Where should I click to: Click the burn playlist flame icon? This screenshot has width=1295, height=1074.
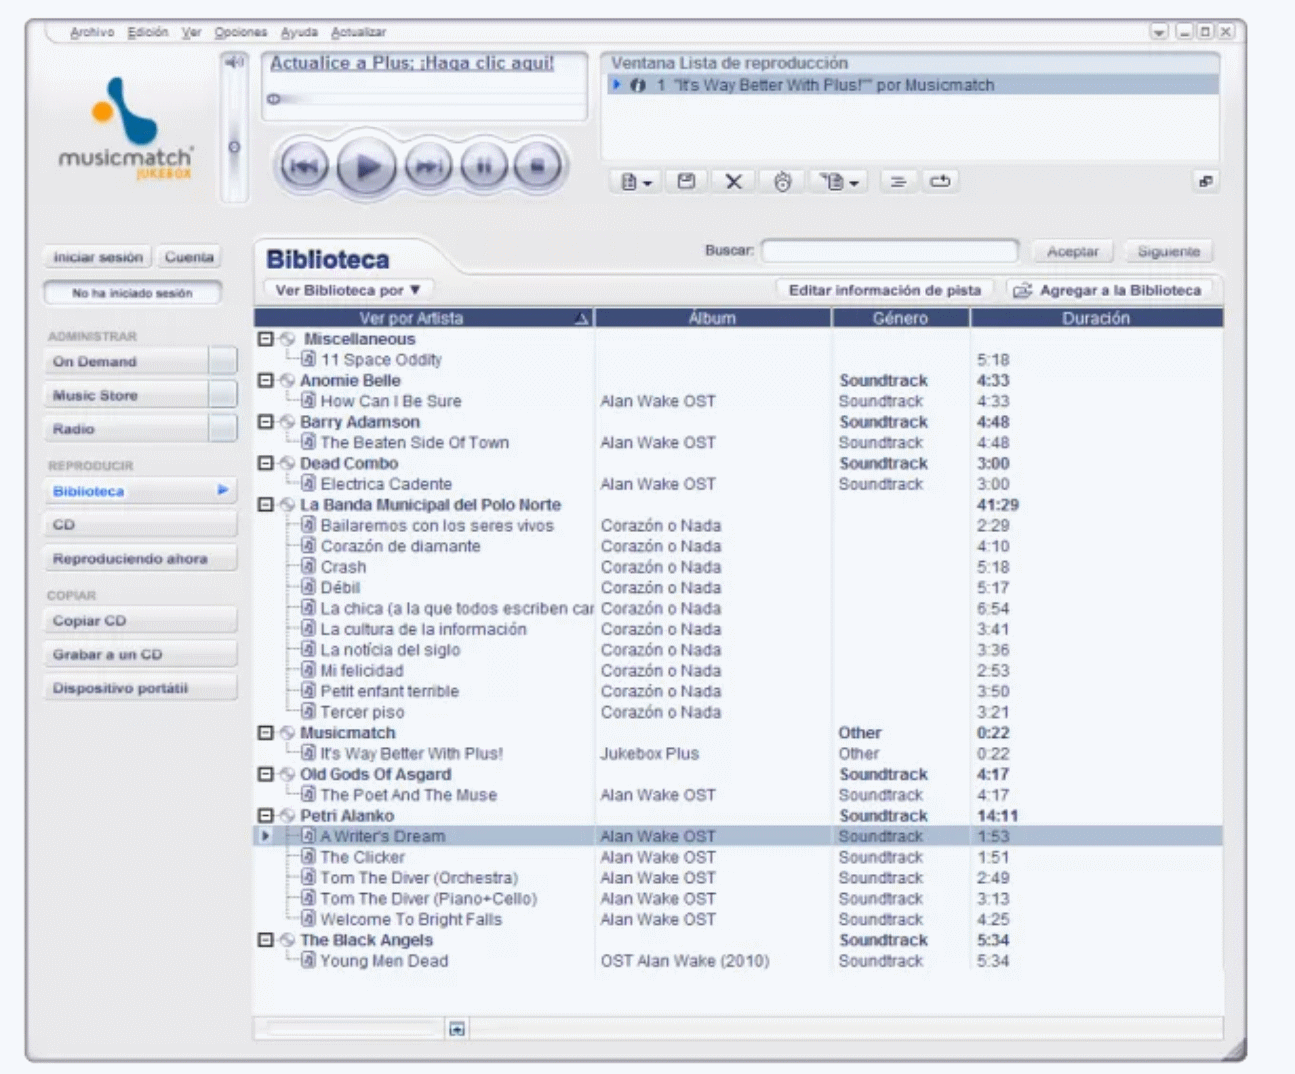783,182
